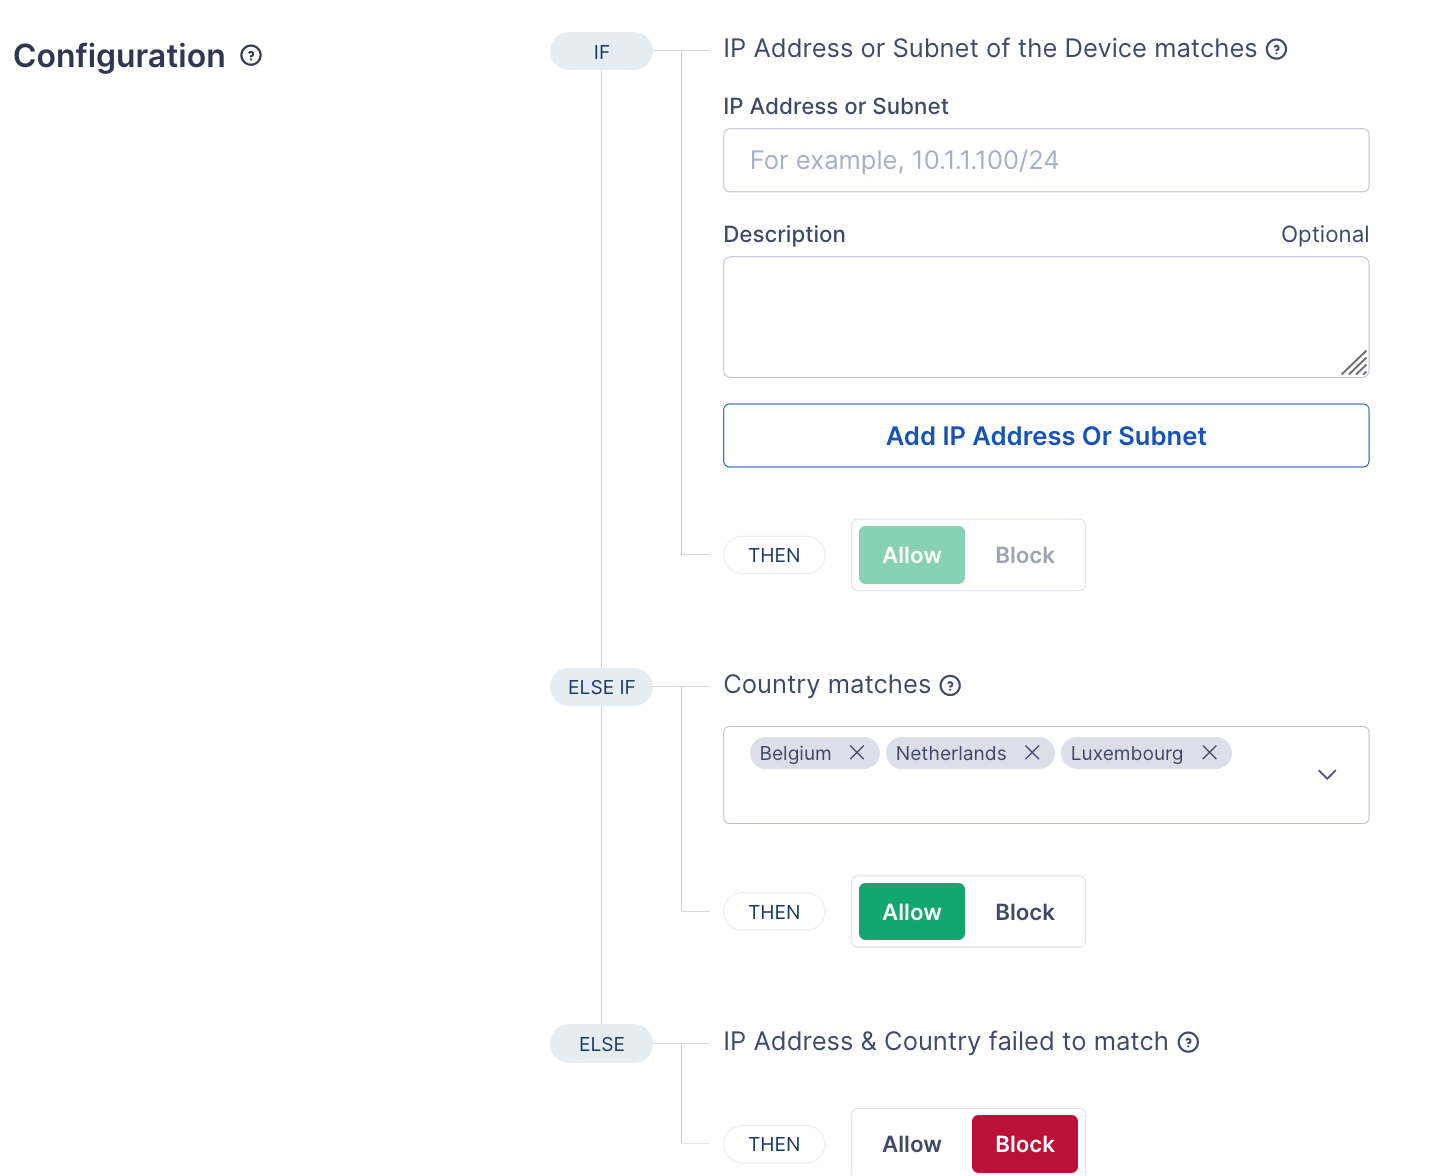Choose Allow for IP Address rule
The width and height of the screenshot is (1444, 1176).
tap(911, 555)
